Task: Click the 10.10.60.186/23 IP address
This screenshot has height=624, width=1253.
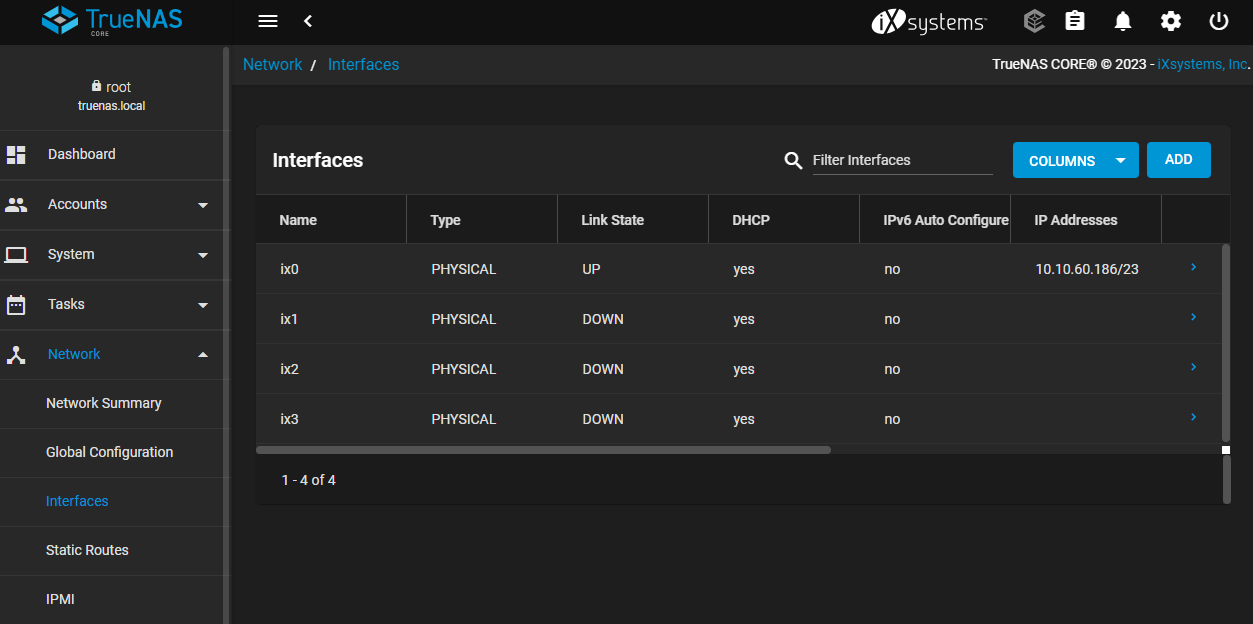Action: click(x=1087, y=269)
